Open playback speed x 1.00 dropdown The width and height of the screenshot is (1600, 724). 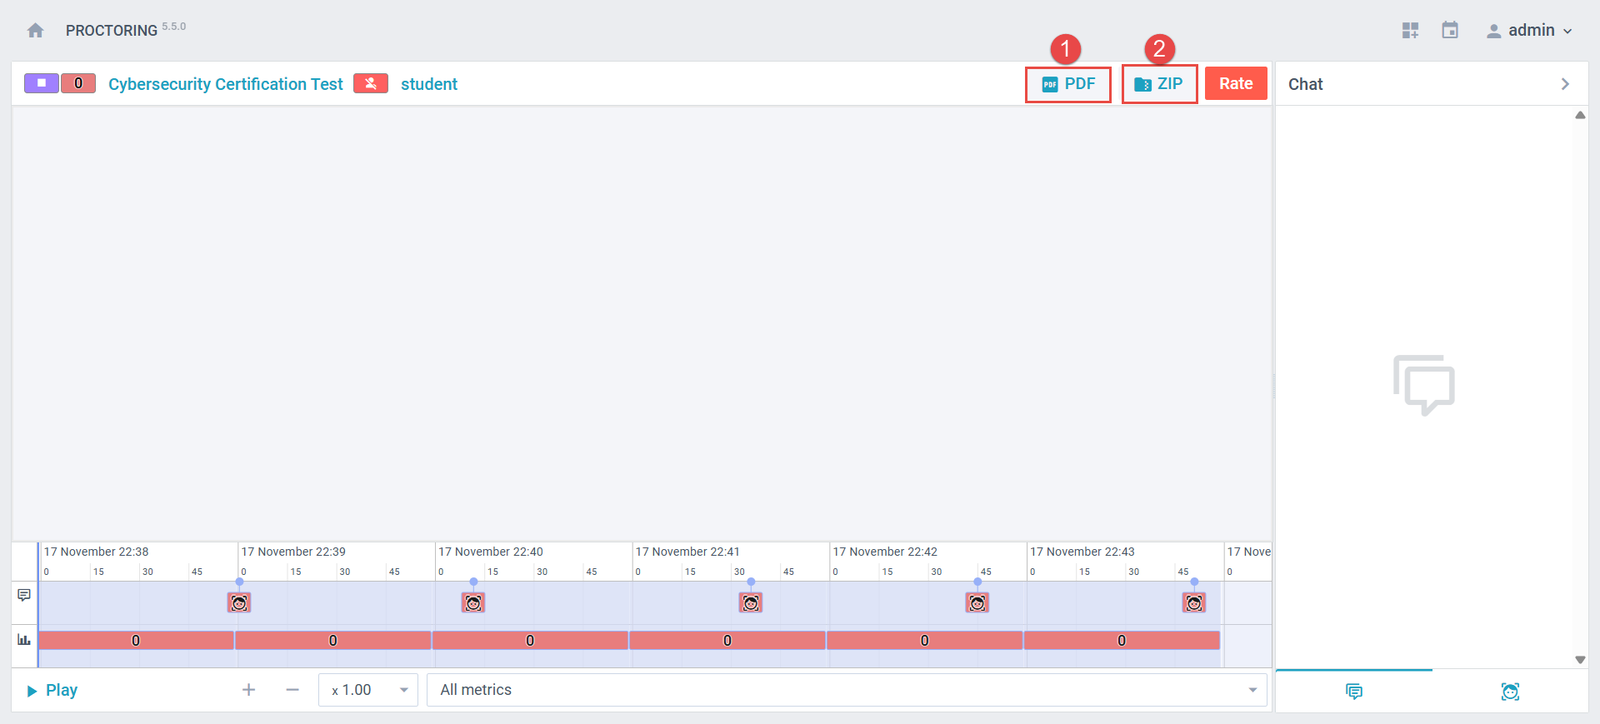[x=368, y=690]
